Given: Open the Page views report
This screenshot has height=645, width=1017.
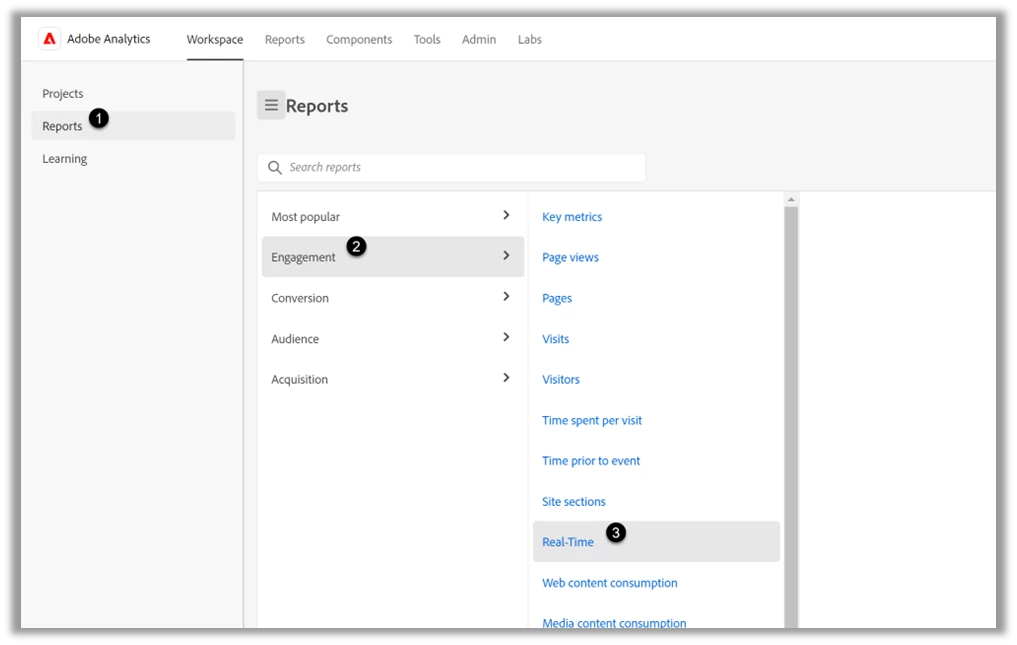Looking at the screenshot, I should (x=570, y=258).
